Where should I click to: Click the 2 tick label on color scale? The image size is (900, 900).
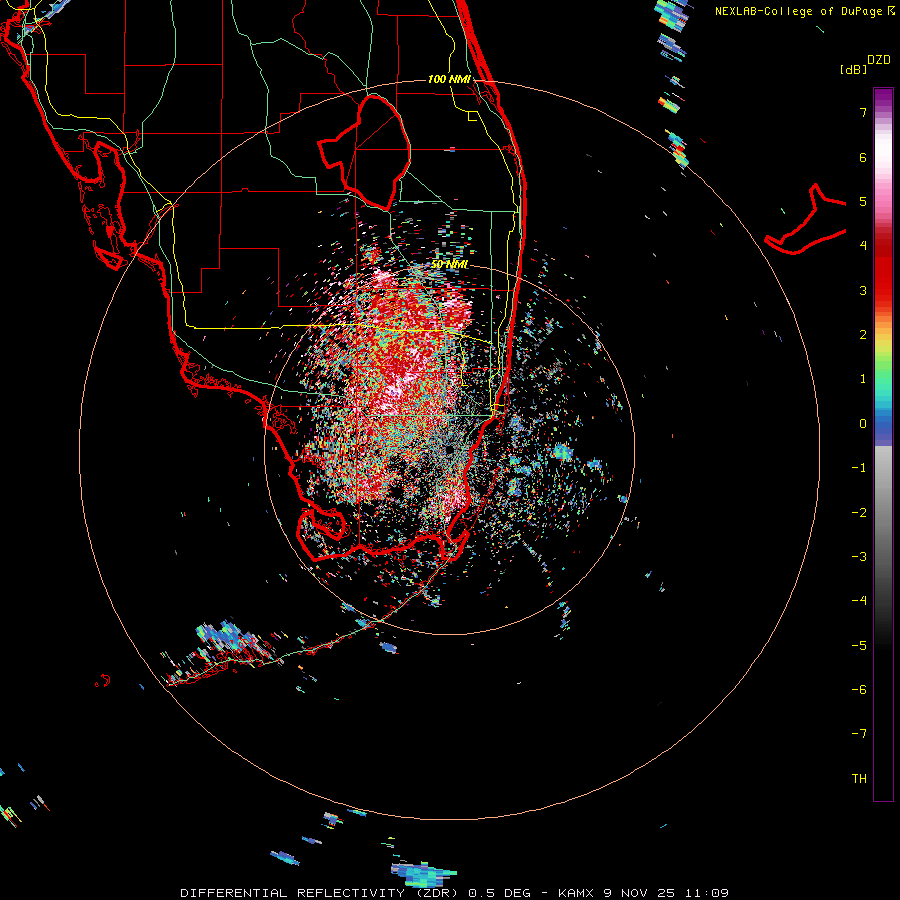click(863, 335)
